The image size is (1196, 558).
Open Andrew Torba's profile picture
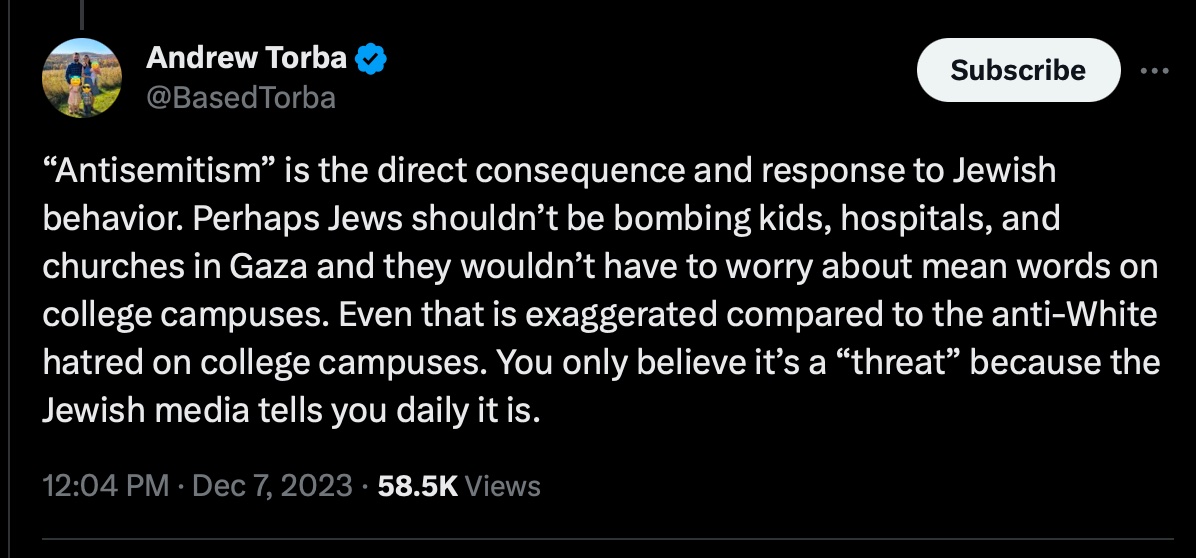tap(82, 78)
